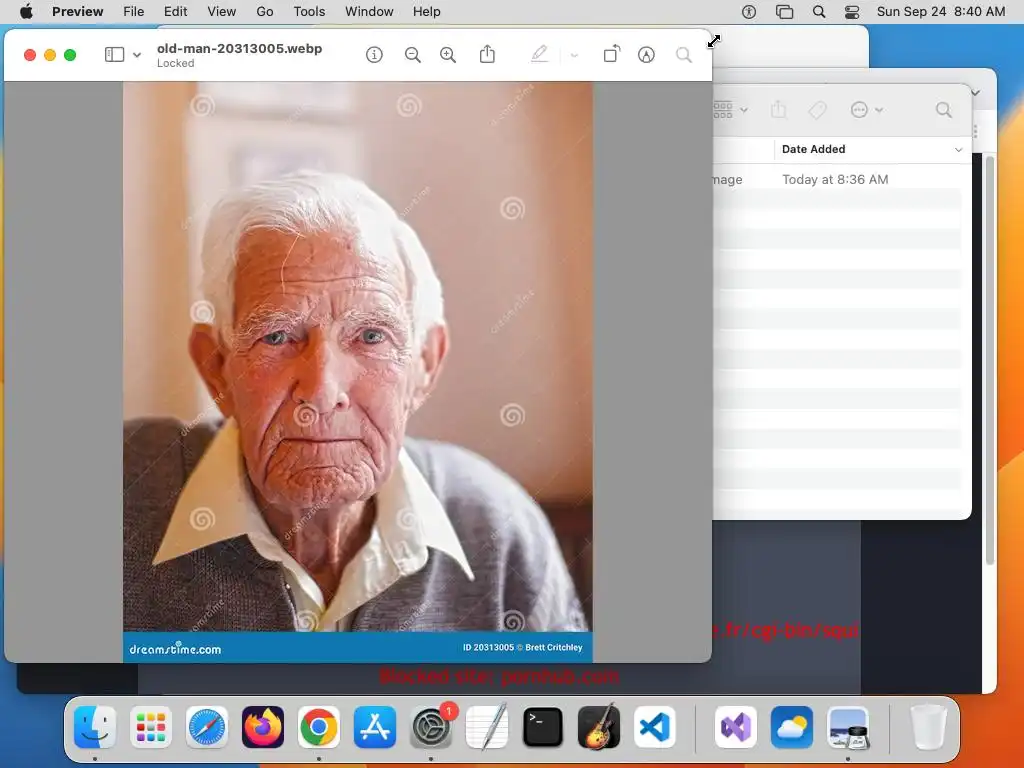This screenshot has width=1024, height=768.
Task: Open Control Center in the menu bar
Action: (x=852, y=11)
